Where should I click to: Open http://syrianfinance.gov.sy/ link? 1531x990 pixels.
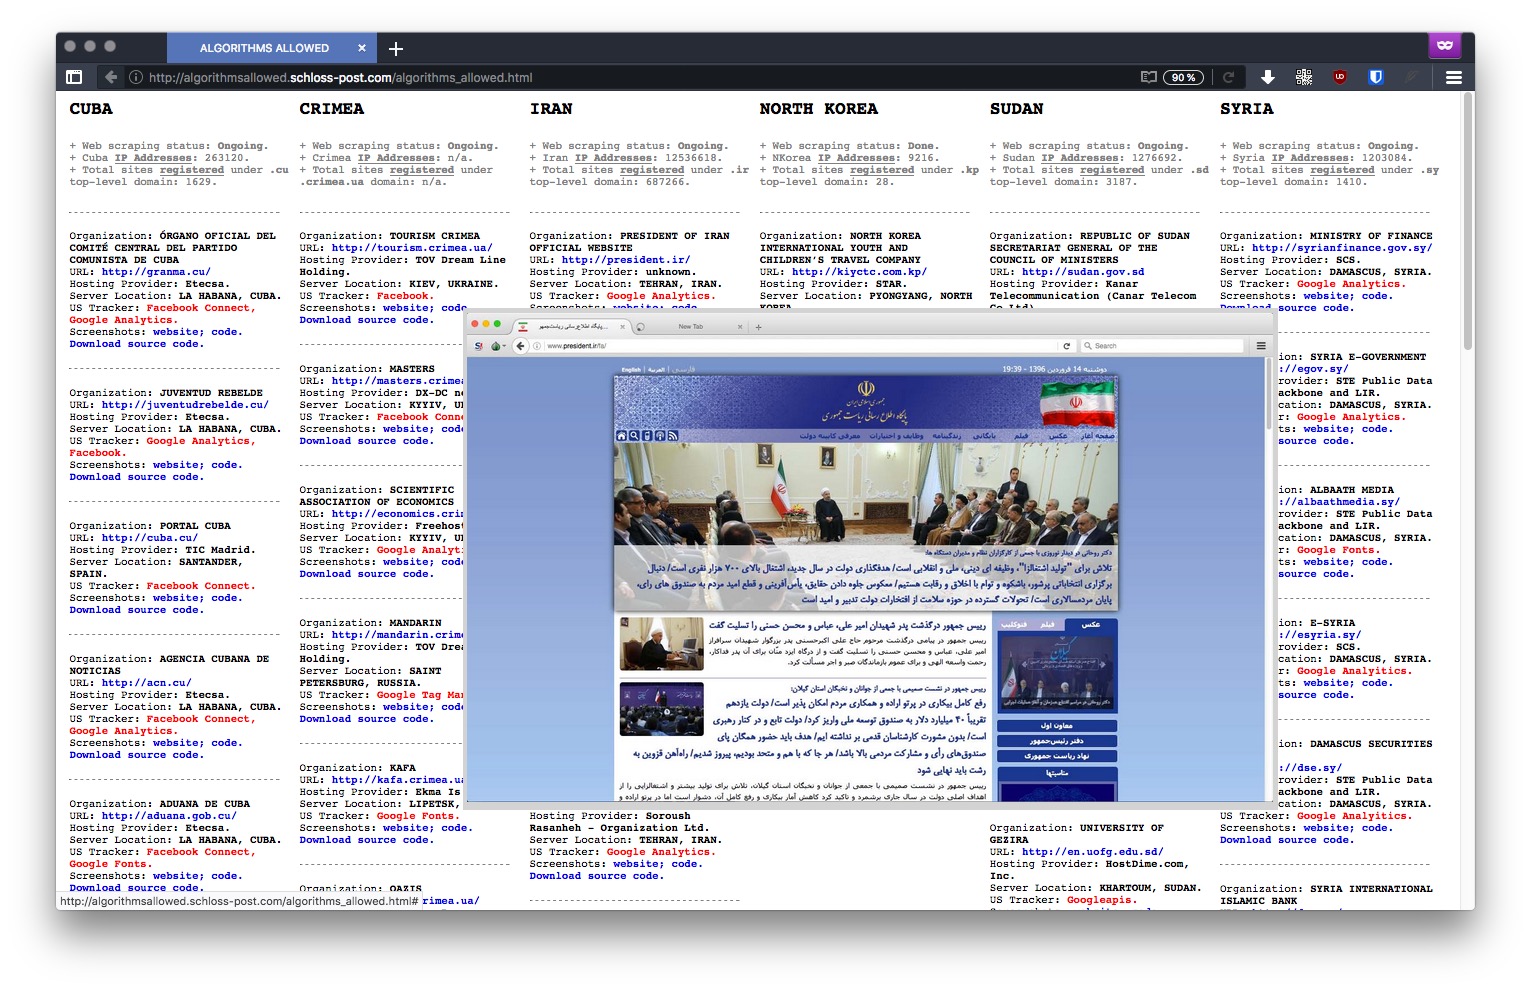point(1342,248)
